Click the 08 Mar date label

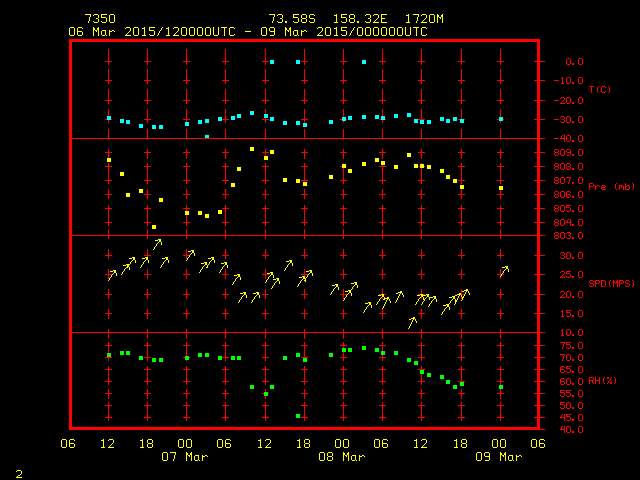point(341,457)
